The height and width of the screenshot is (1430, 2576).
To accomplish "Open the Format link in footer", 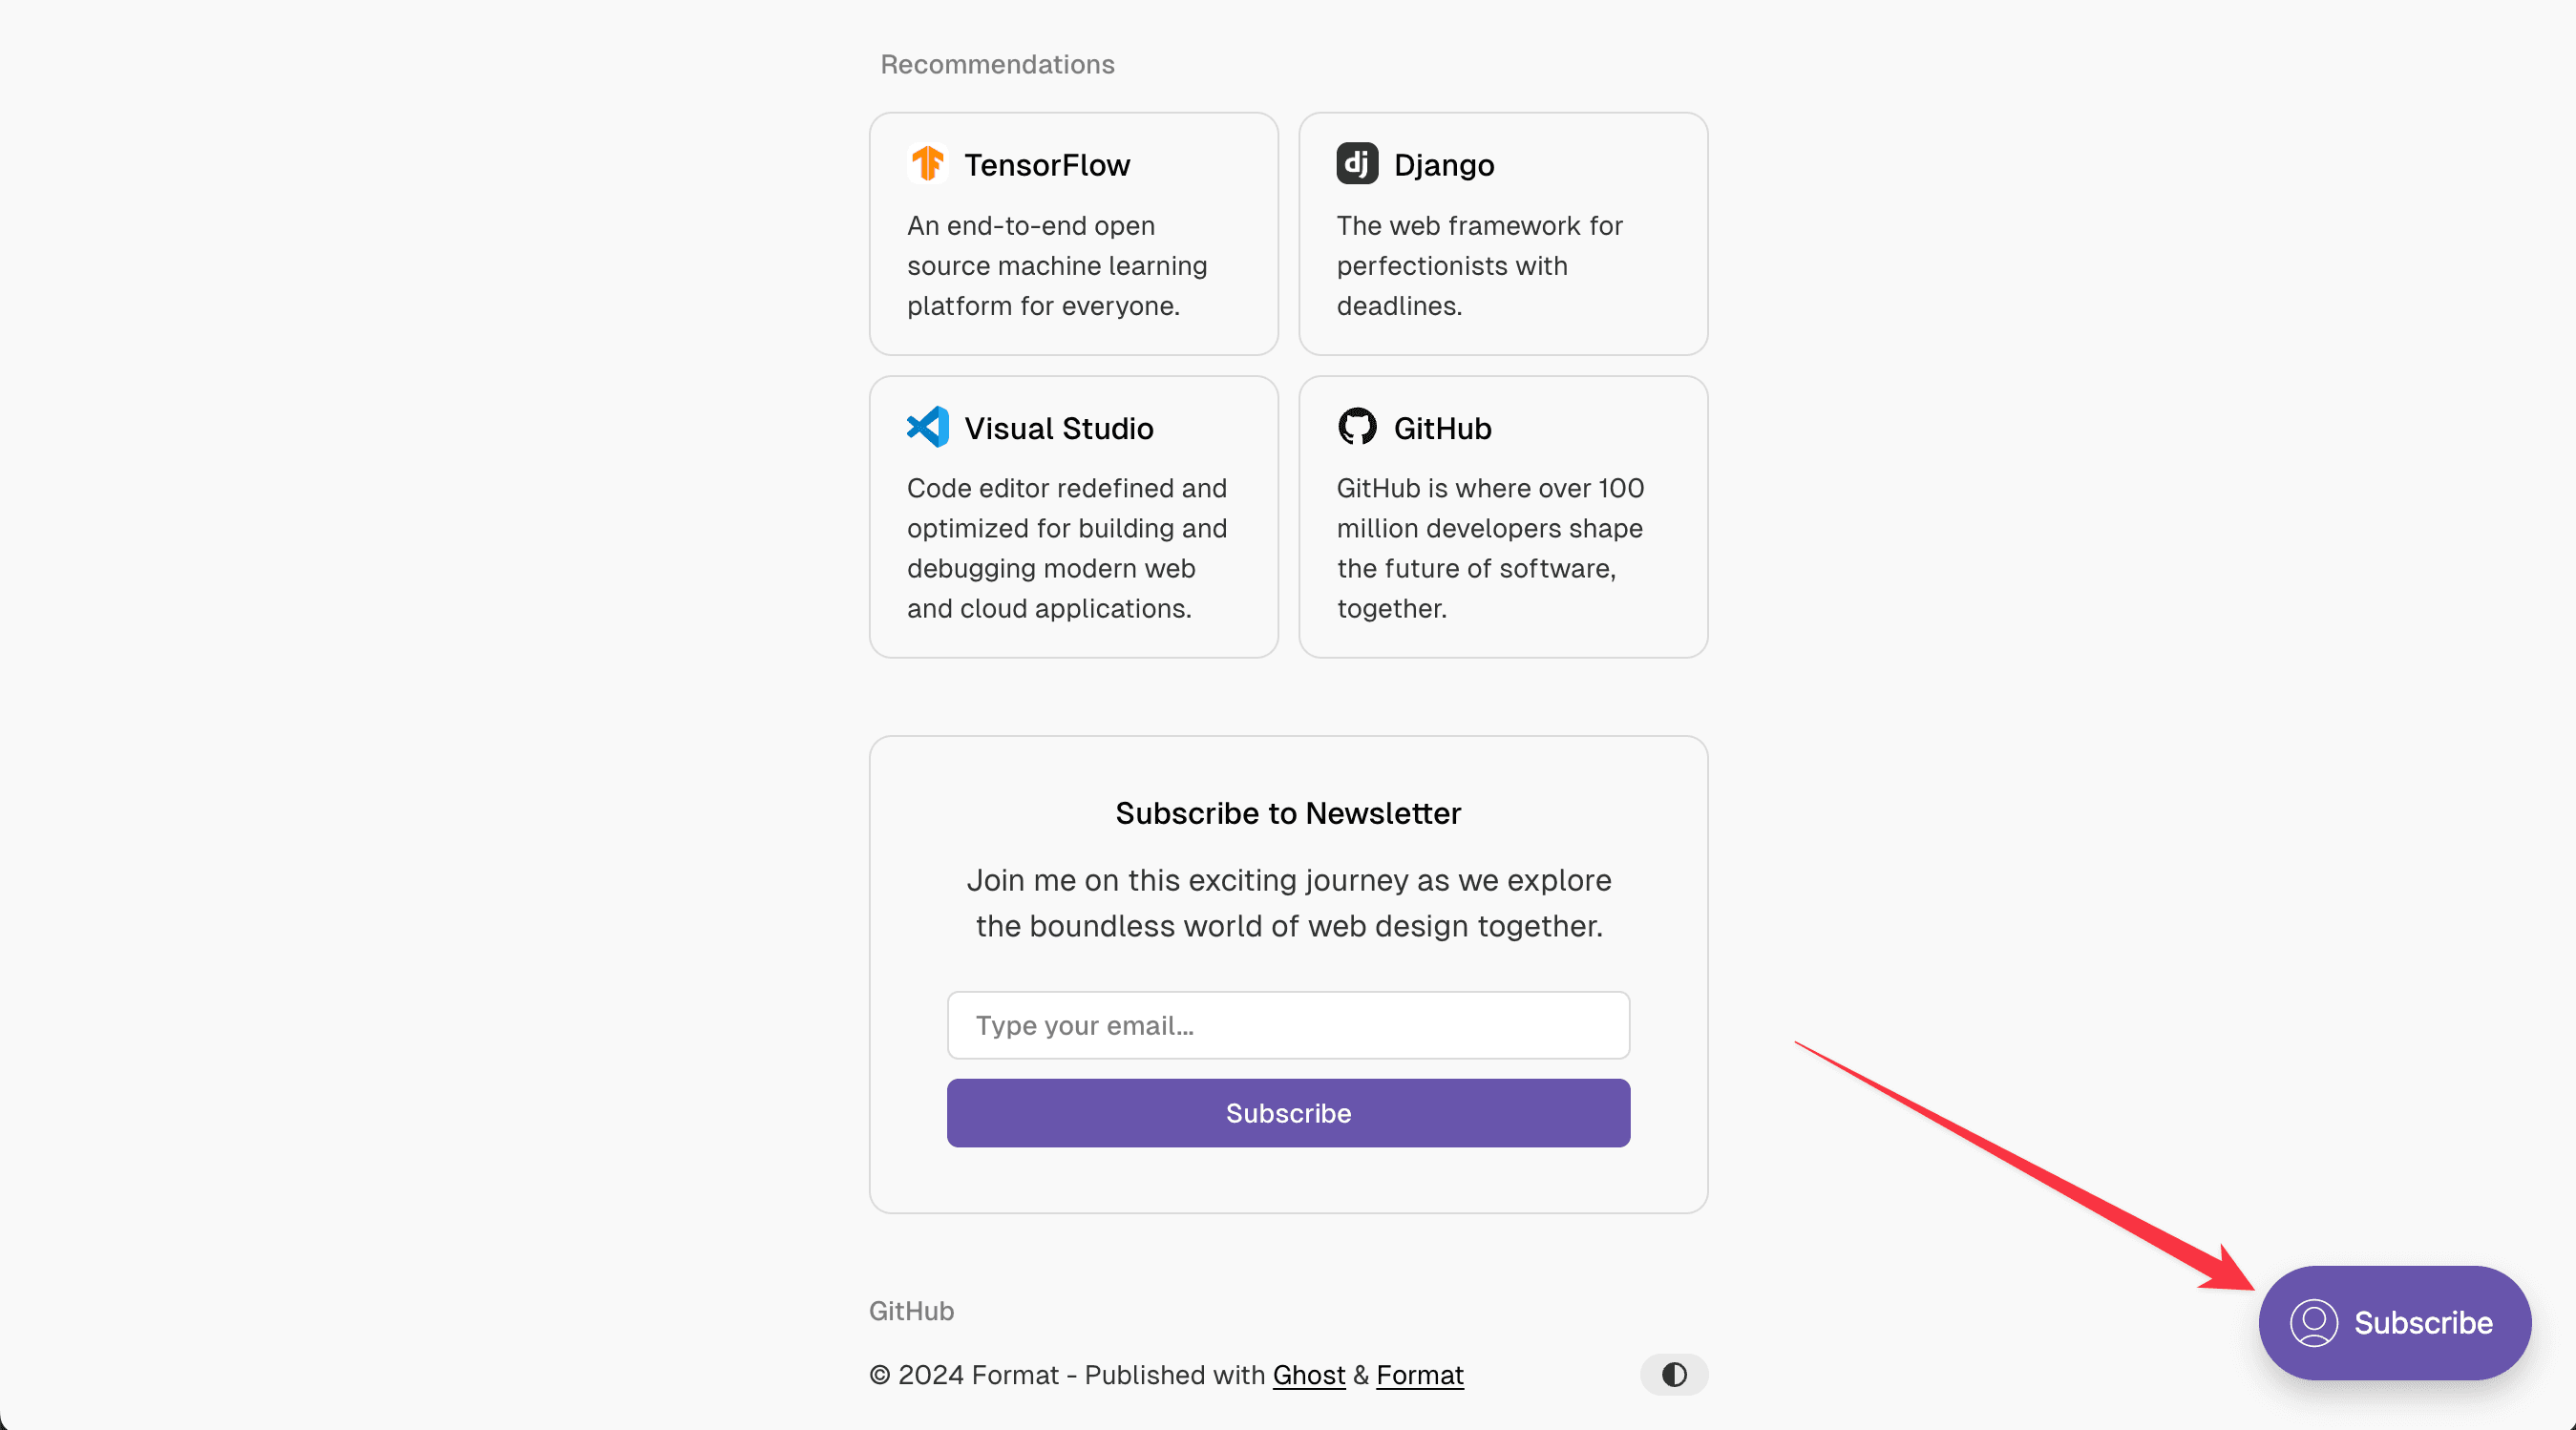I will [1419, 1375].
